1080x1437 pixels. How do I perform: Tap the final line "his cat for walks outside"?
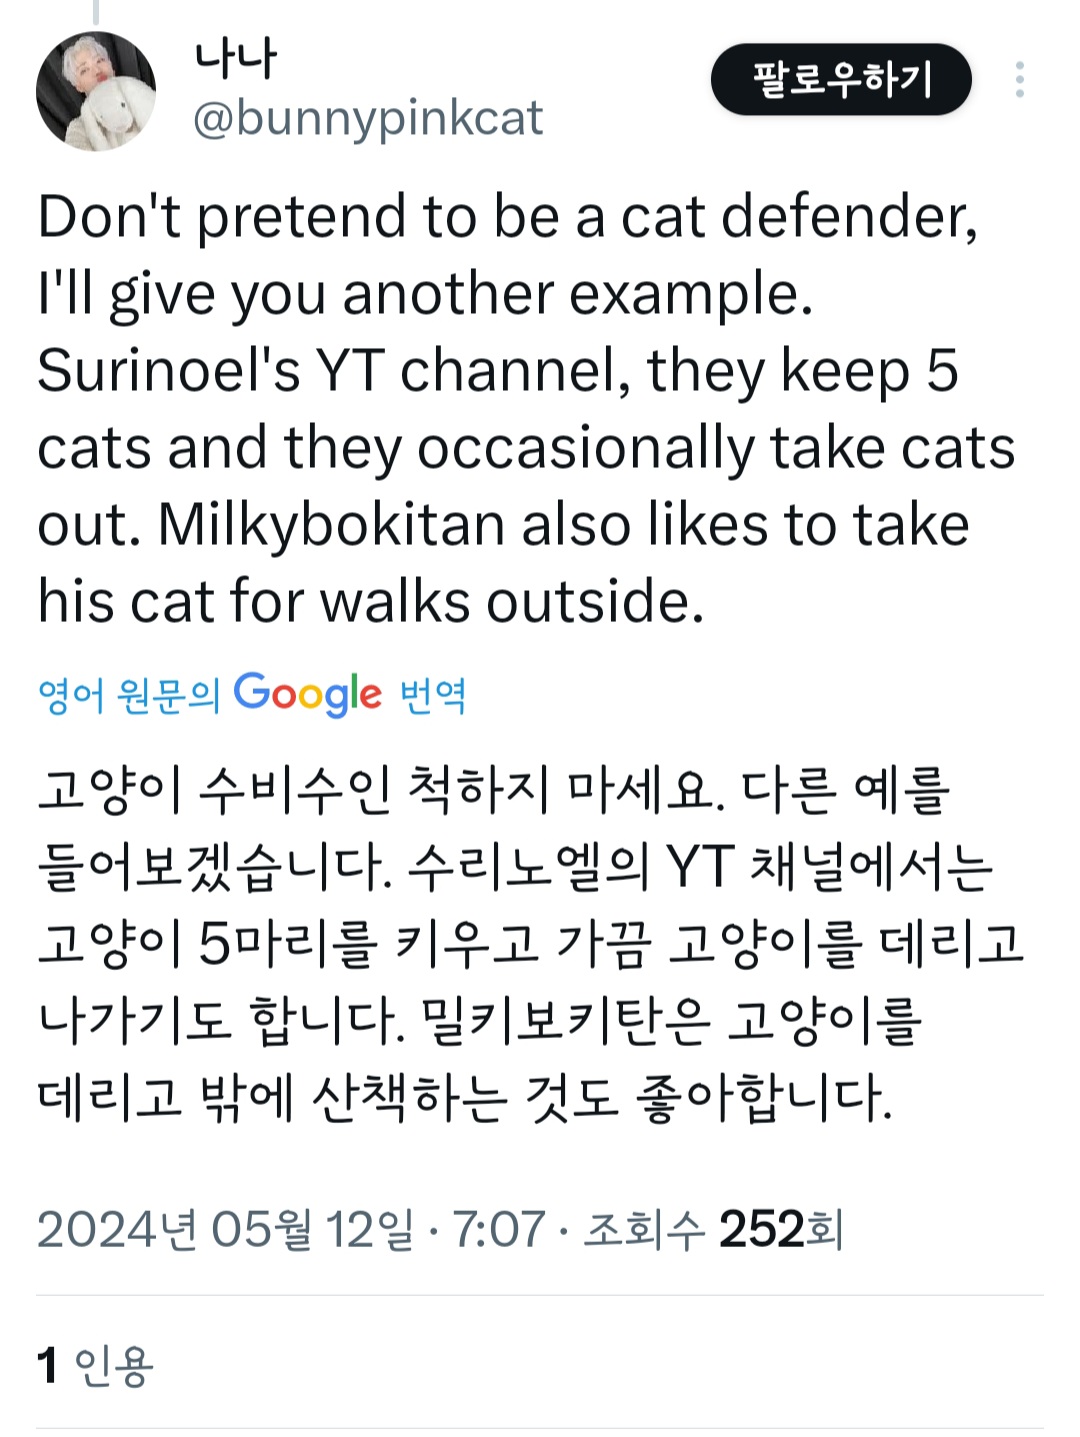click(x=370, y=602)
